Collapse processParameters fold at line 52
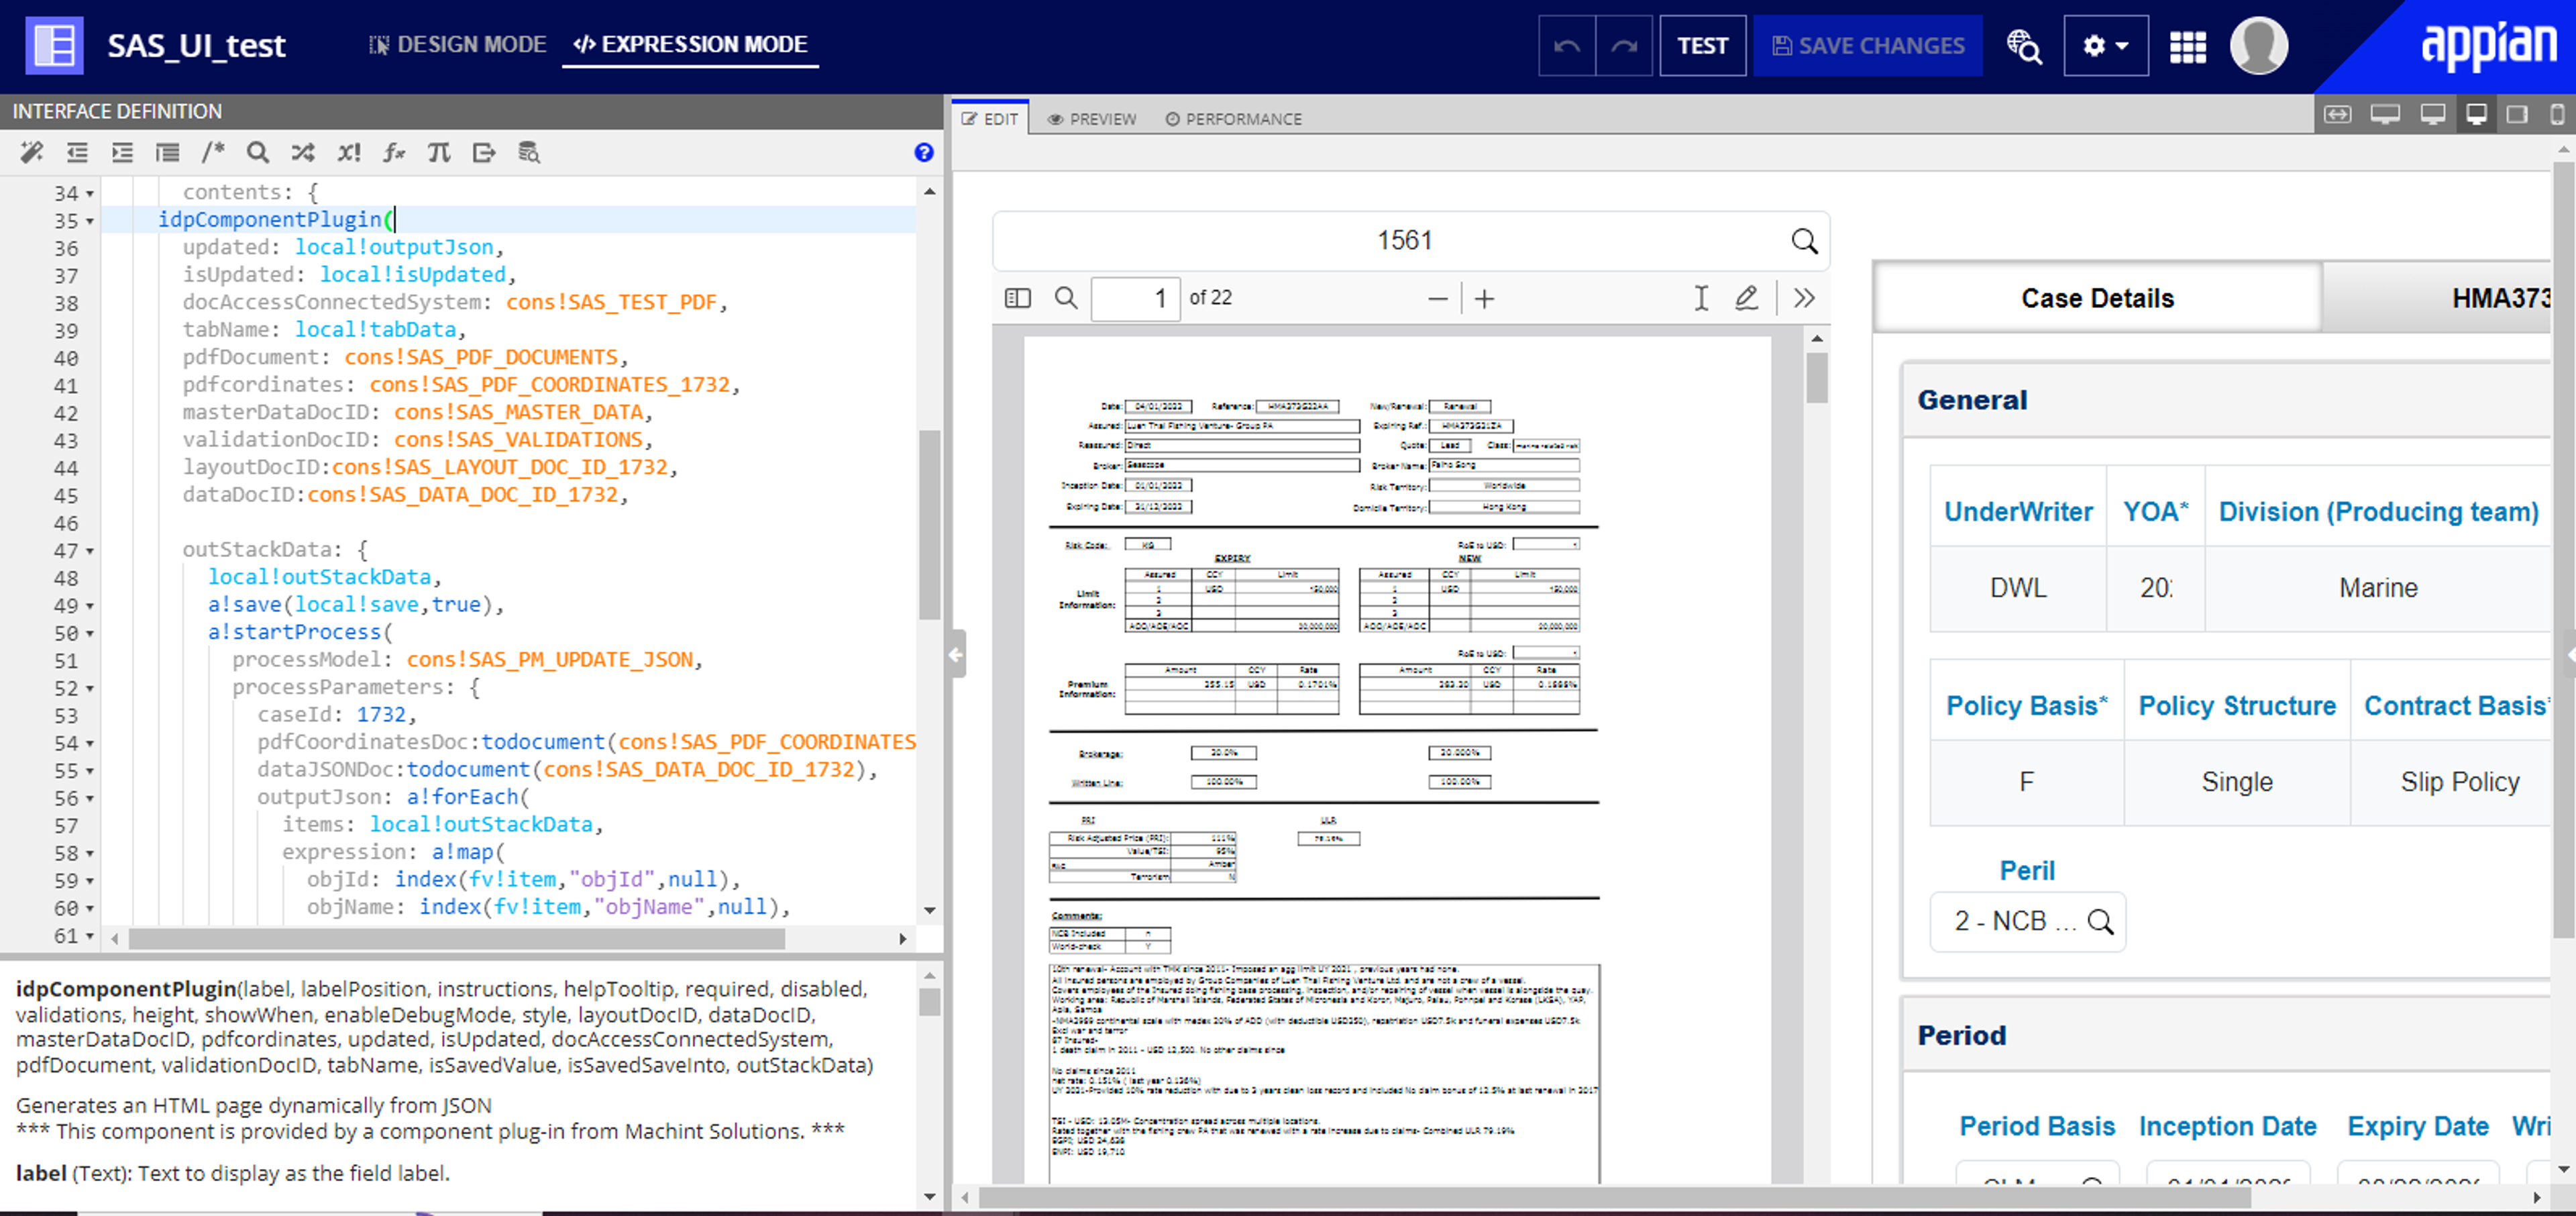The height and width of the screenshot is (1216, 2576). [90, 689]
